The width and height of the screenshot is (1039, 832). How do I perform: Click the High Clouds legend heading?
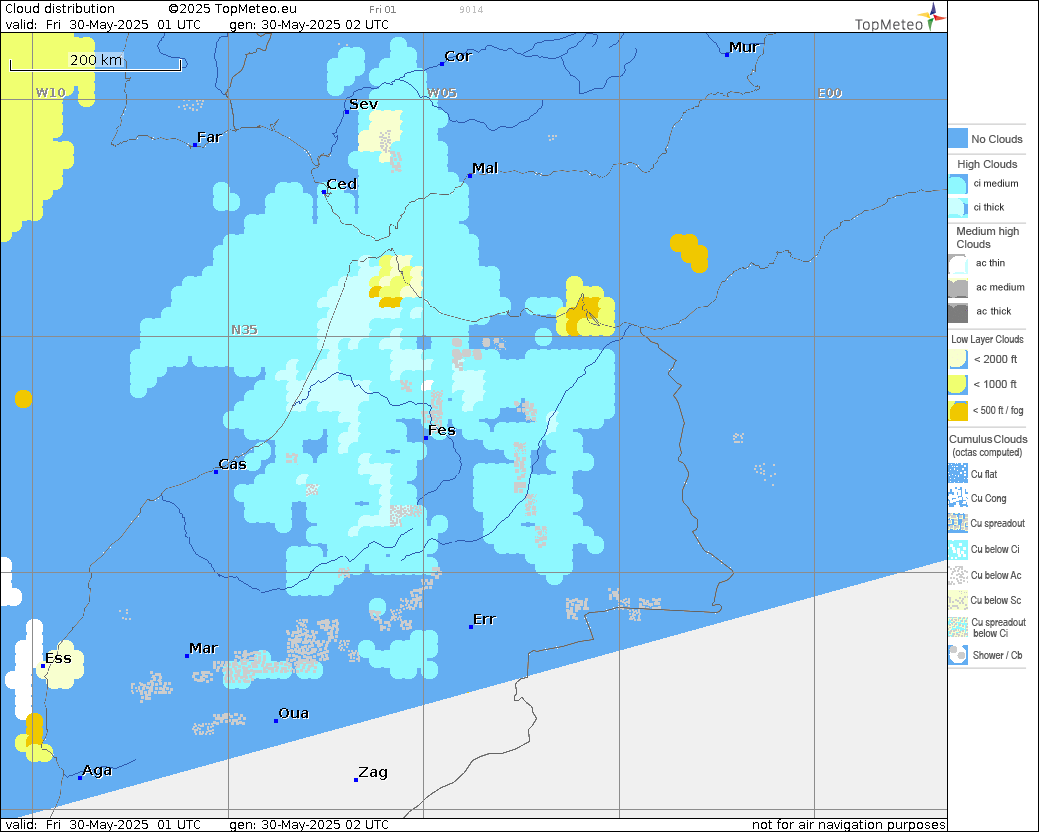pyautogui.click(x=987, y=164)
